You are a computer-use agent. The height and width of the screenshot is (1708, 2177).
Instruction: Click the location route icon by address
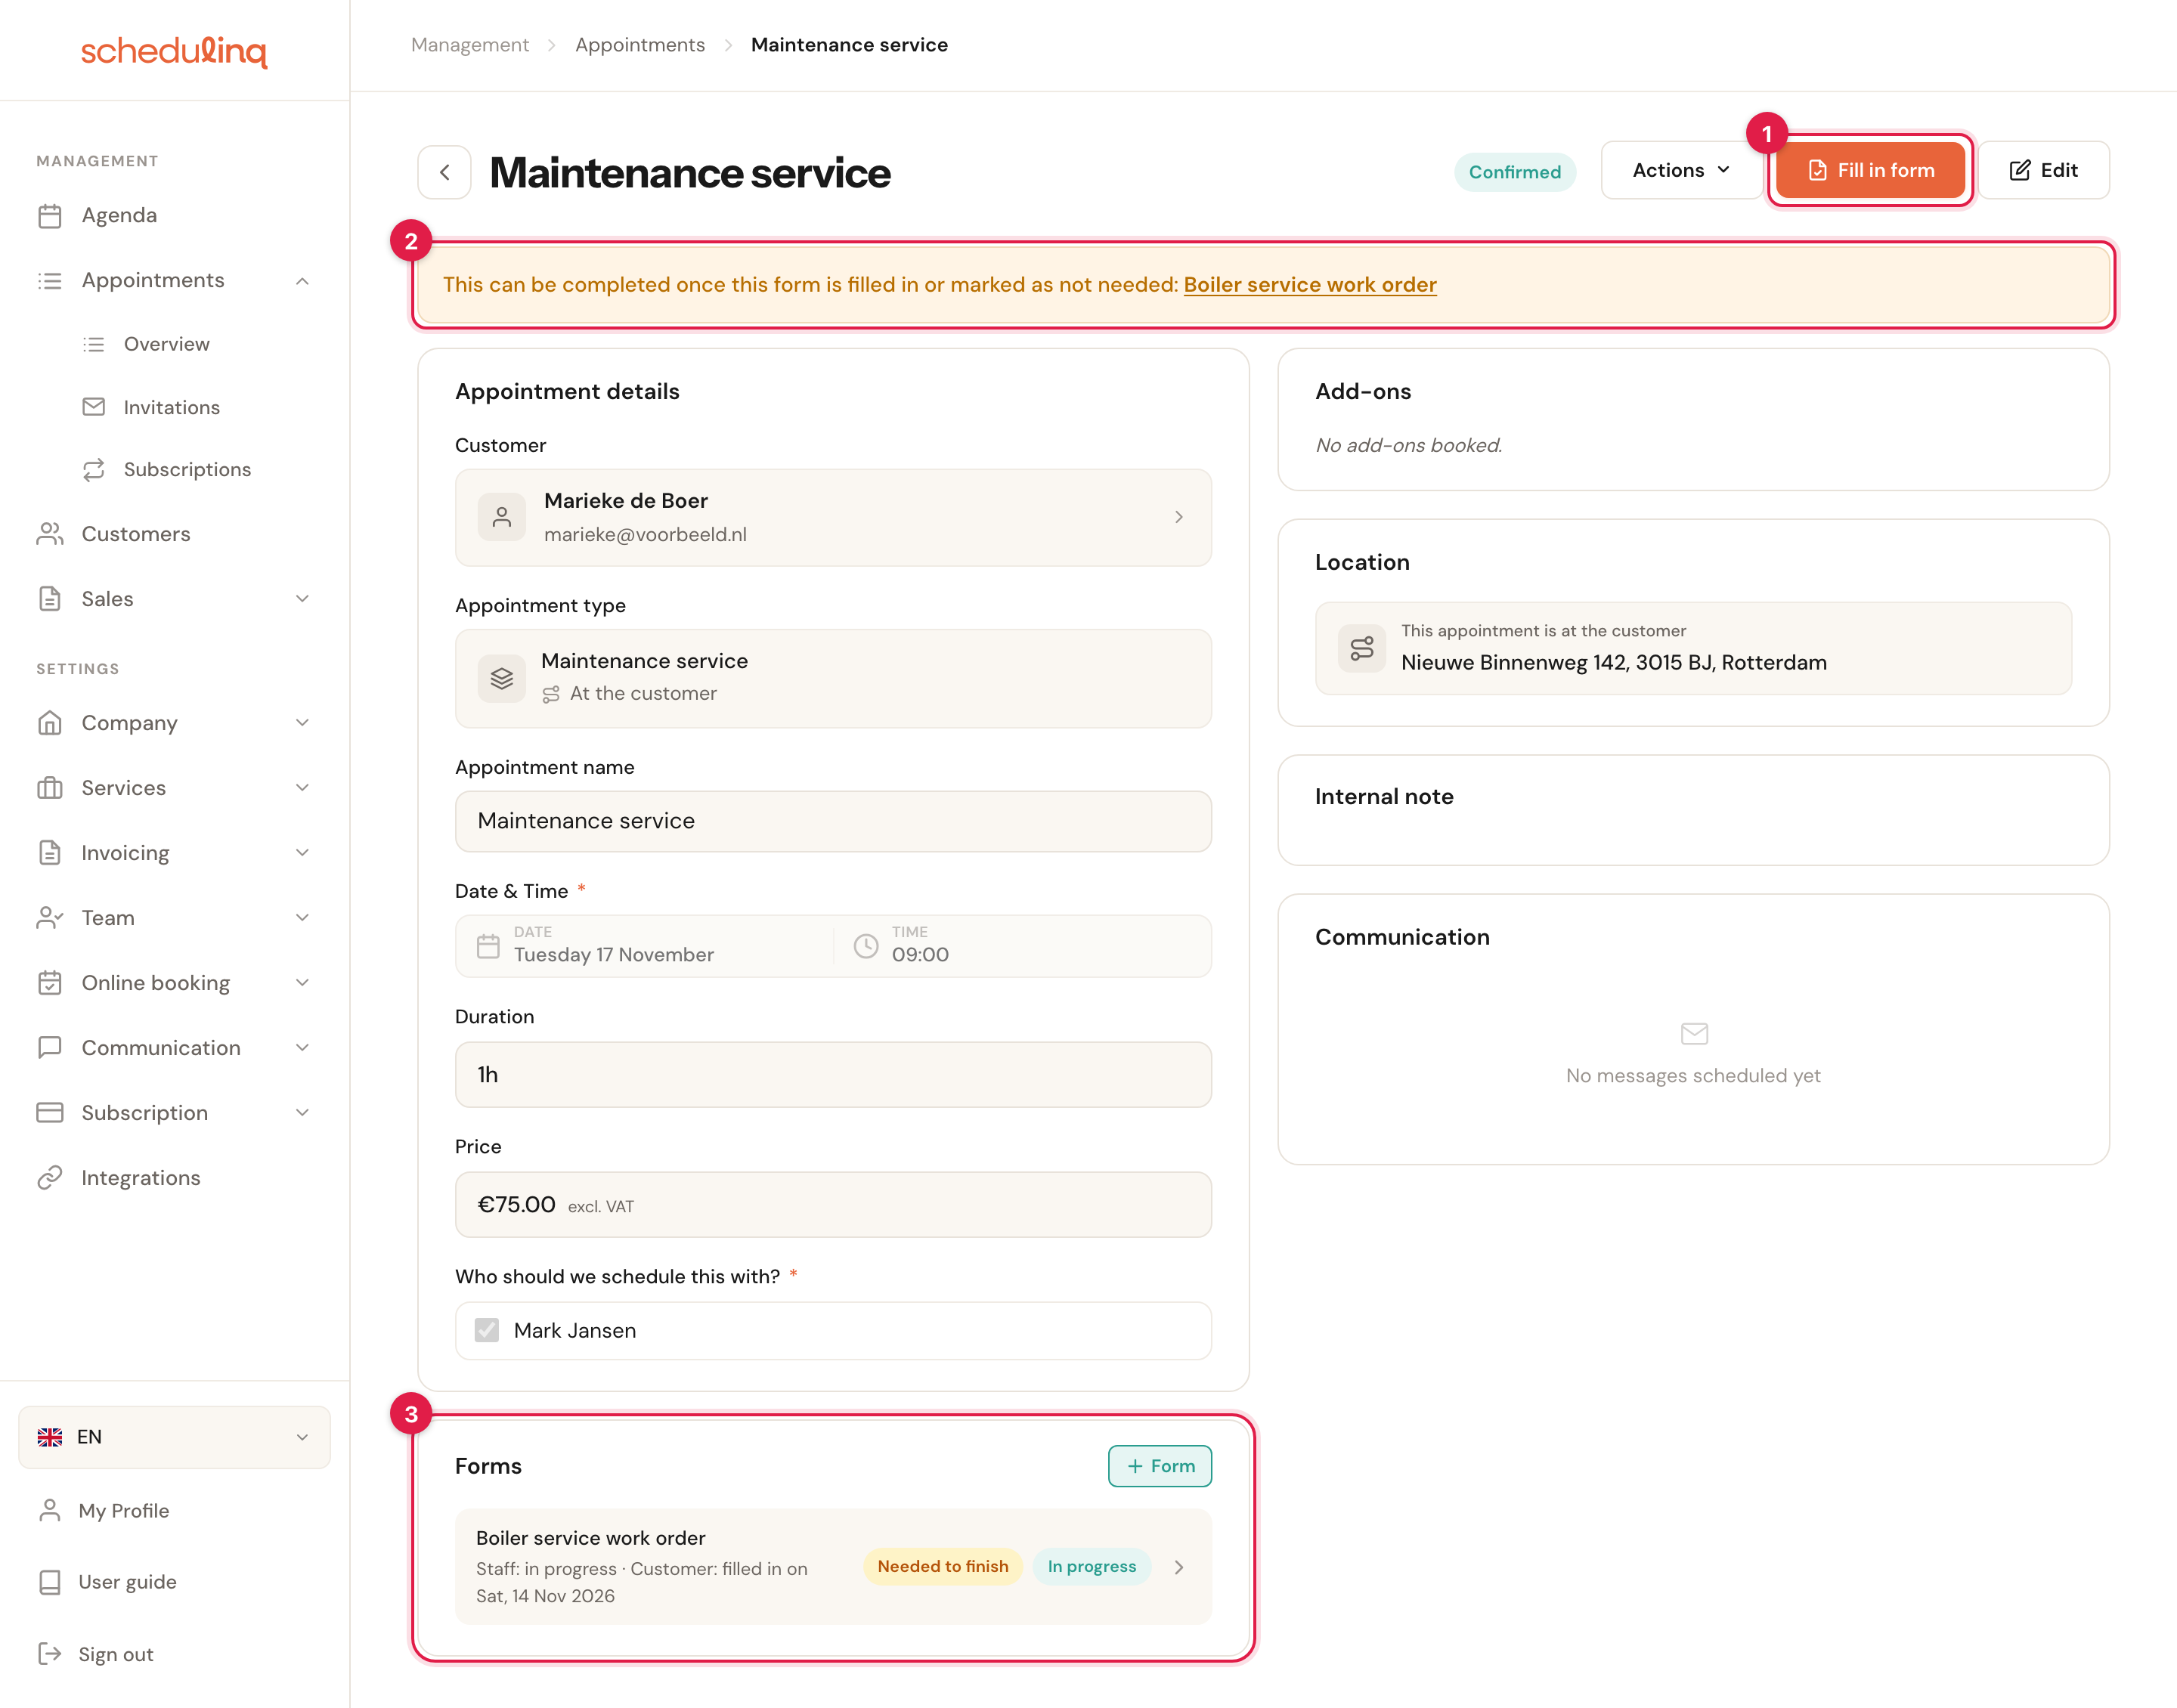[x=1362, y=648]
